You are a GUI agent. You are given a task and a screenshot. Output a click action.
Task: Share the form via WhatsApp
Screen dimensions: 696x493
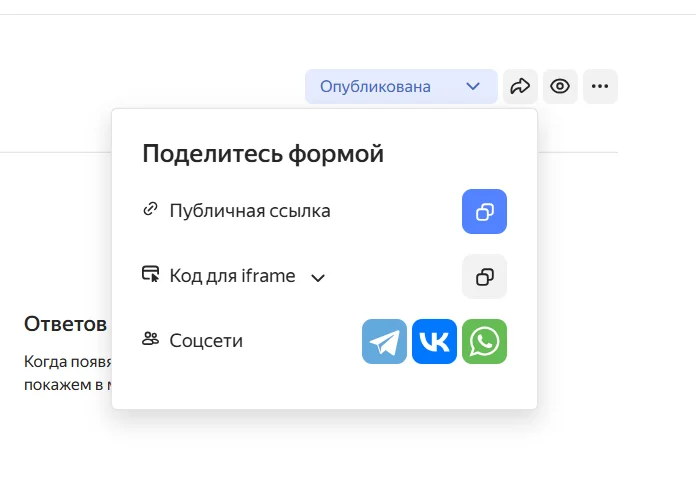point(484,342)
